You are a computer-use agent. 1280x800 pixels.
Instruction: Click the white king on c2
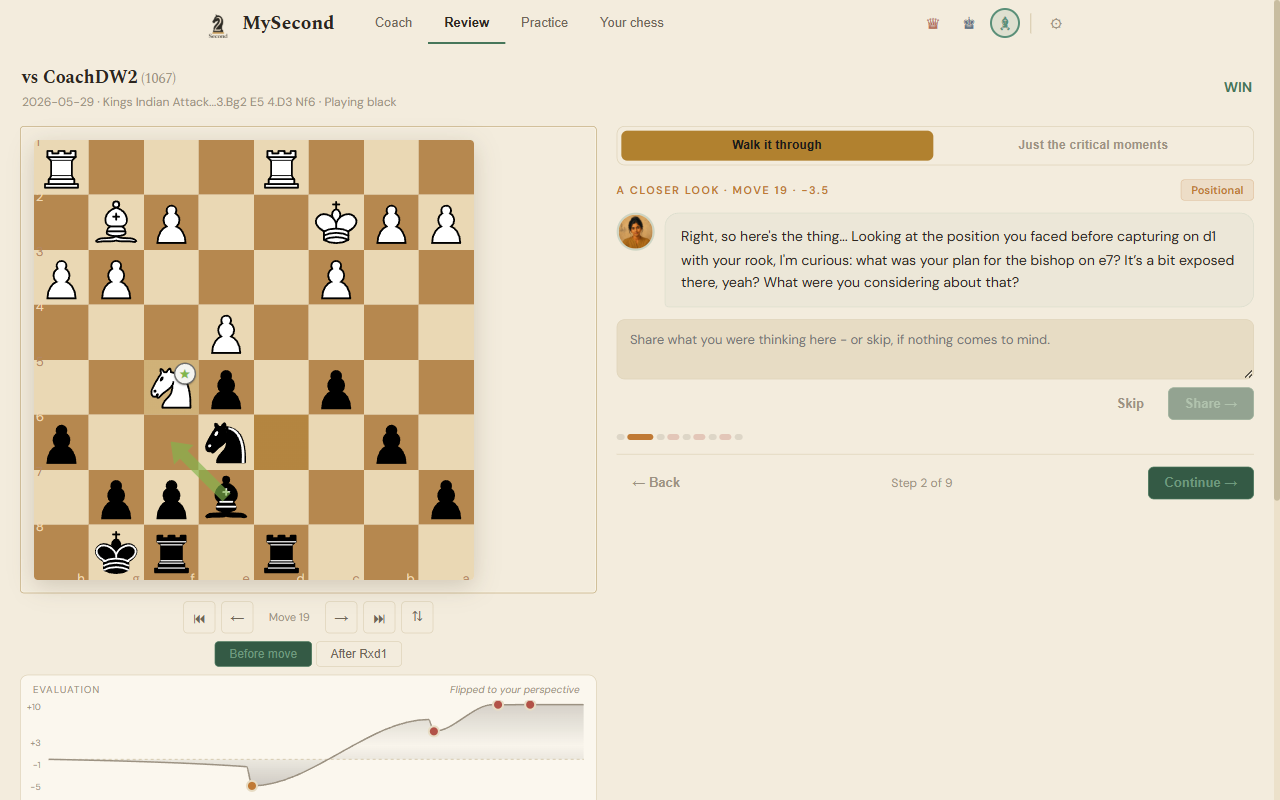[336, 222]
